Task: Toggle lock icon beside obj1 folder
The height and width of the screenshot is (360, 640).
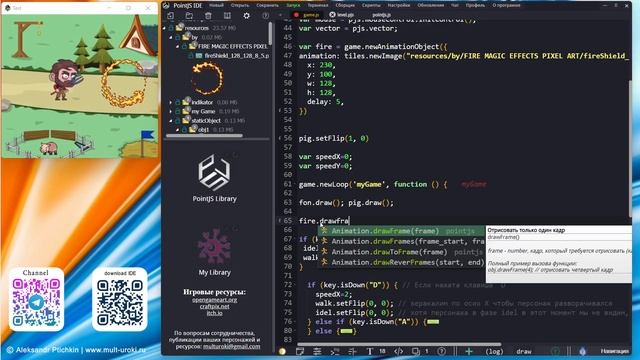Action: [x=184, y=130]
